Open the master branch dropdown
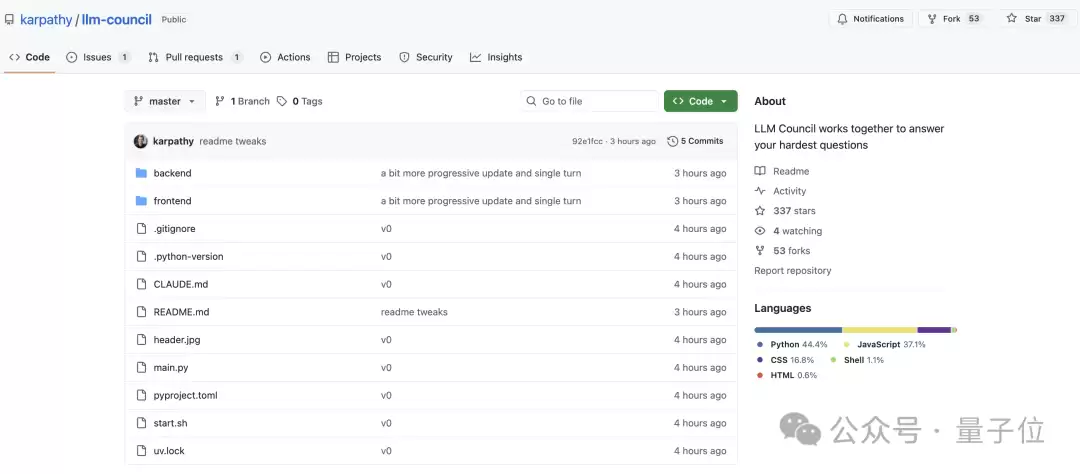The height and width of the screenshot is (474, 1080). coord(165,101)
